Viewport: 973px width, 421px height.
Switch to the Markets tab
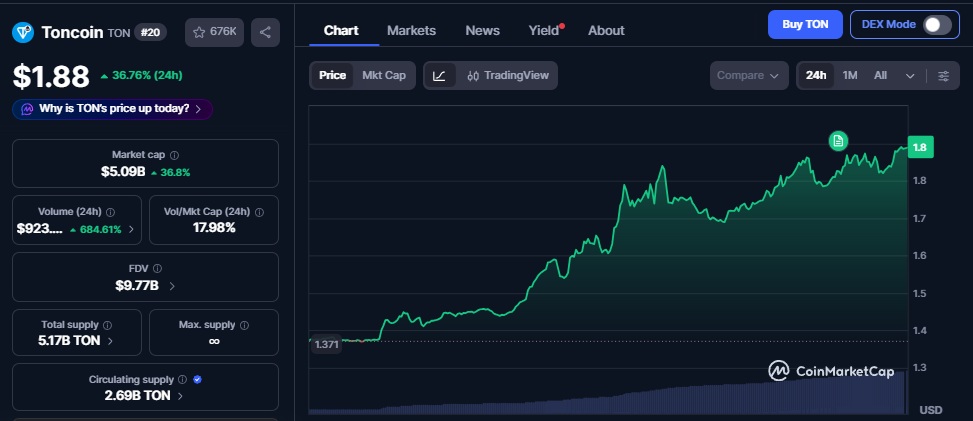pos(411,30)
